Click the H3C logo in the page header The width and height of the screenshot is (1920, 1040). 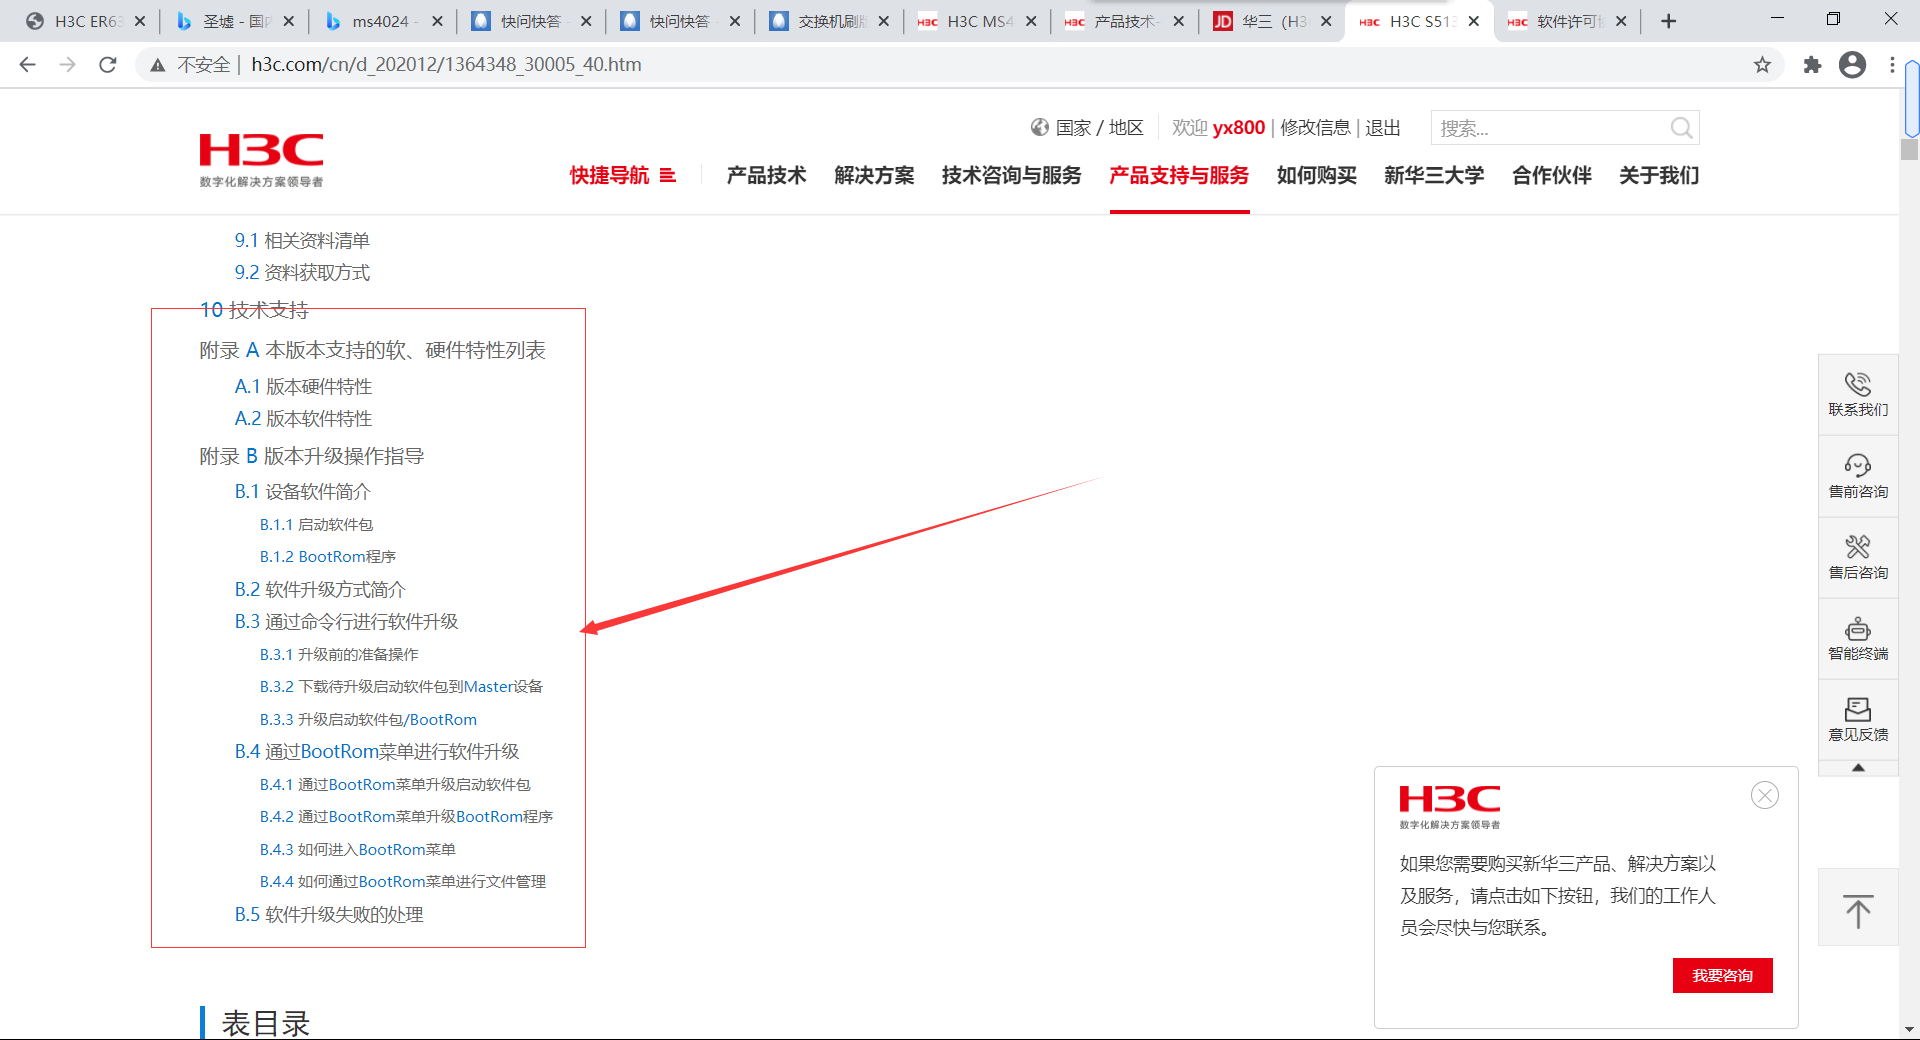[x=261, y=159]
